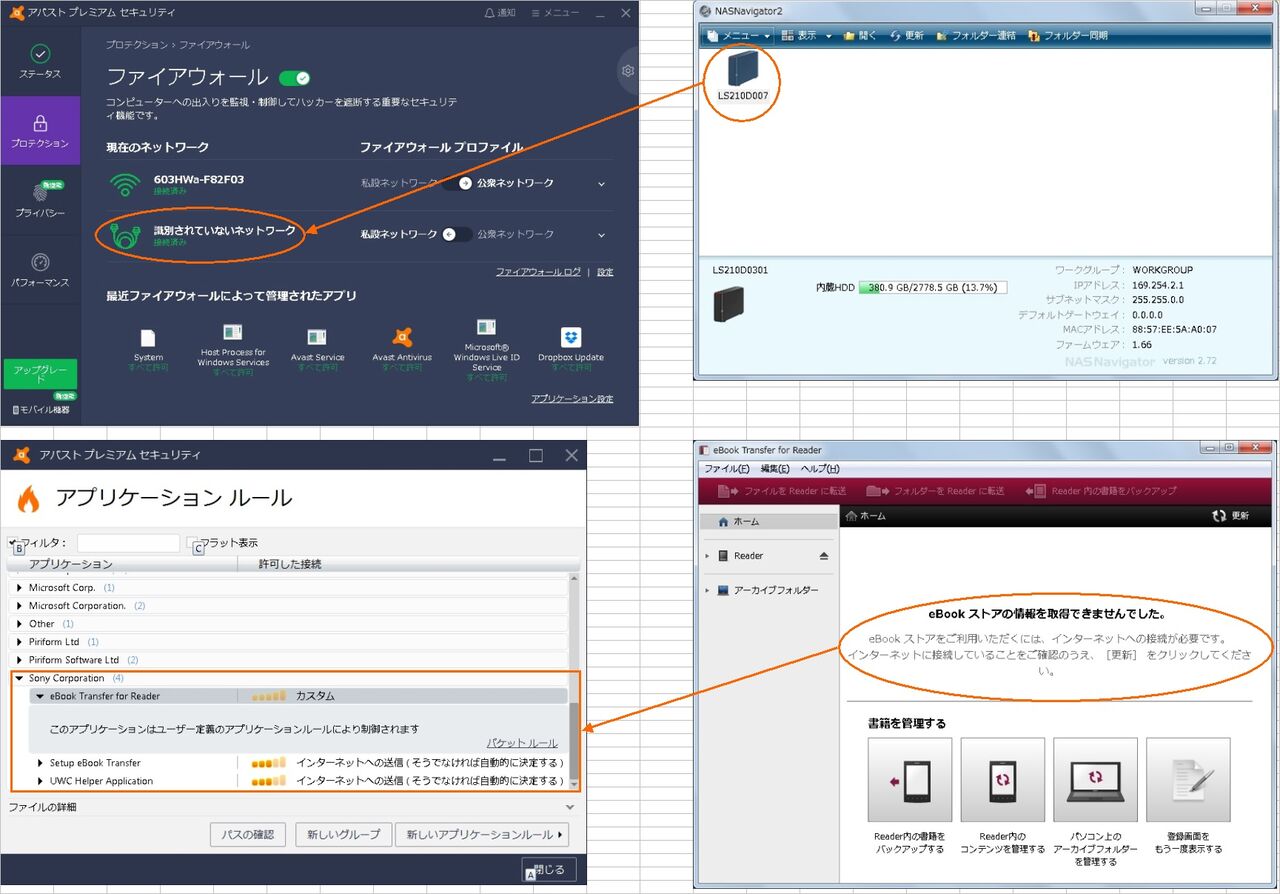Open Status tab in Avast sidebar
This screenshot has height=894, width=1280.
tap(40, 62)
